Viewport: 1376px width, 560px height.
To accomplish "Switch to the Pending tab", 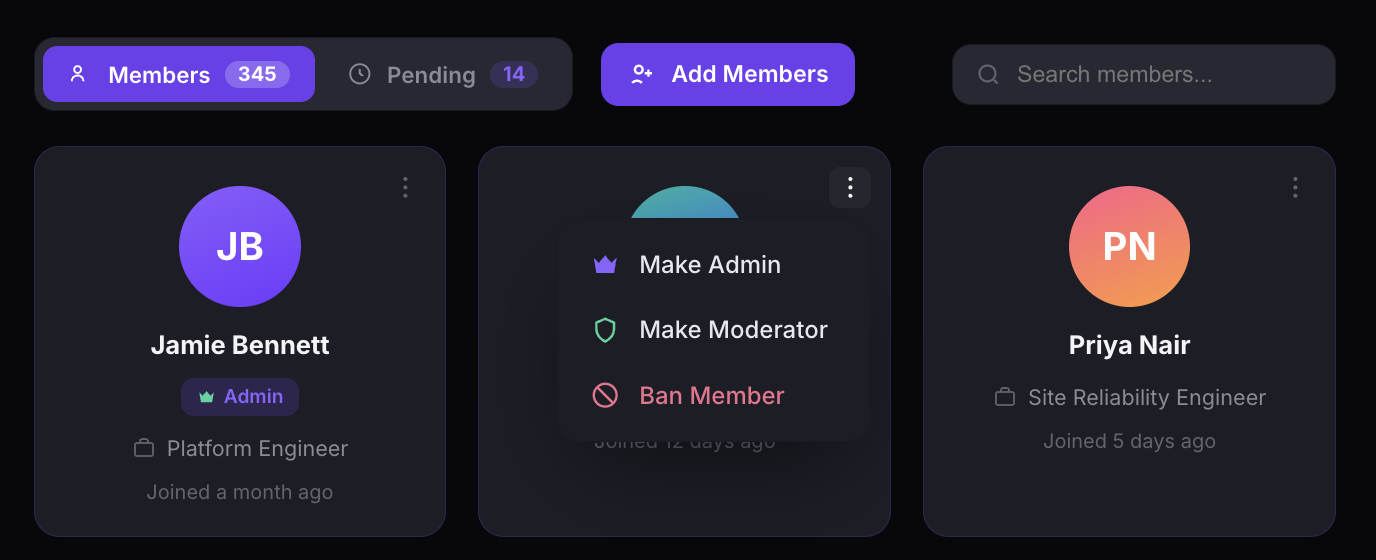I will [444, 74].
